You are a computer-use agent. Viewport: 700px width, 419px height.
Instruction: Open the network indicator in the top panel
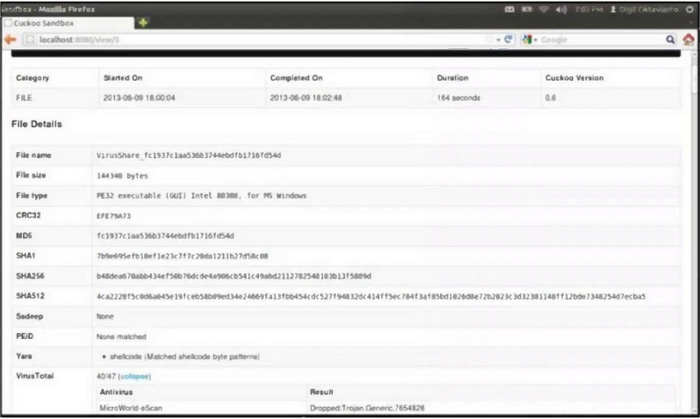pos(545,8)
